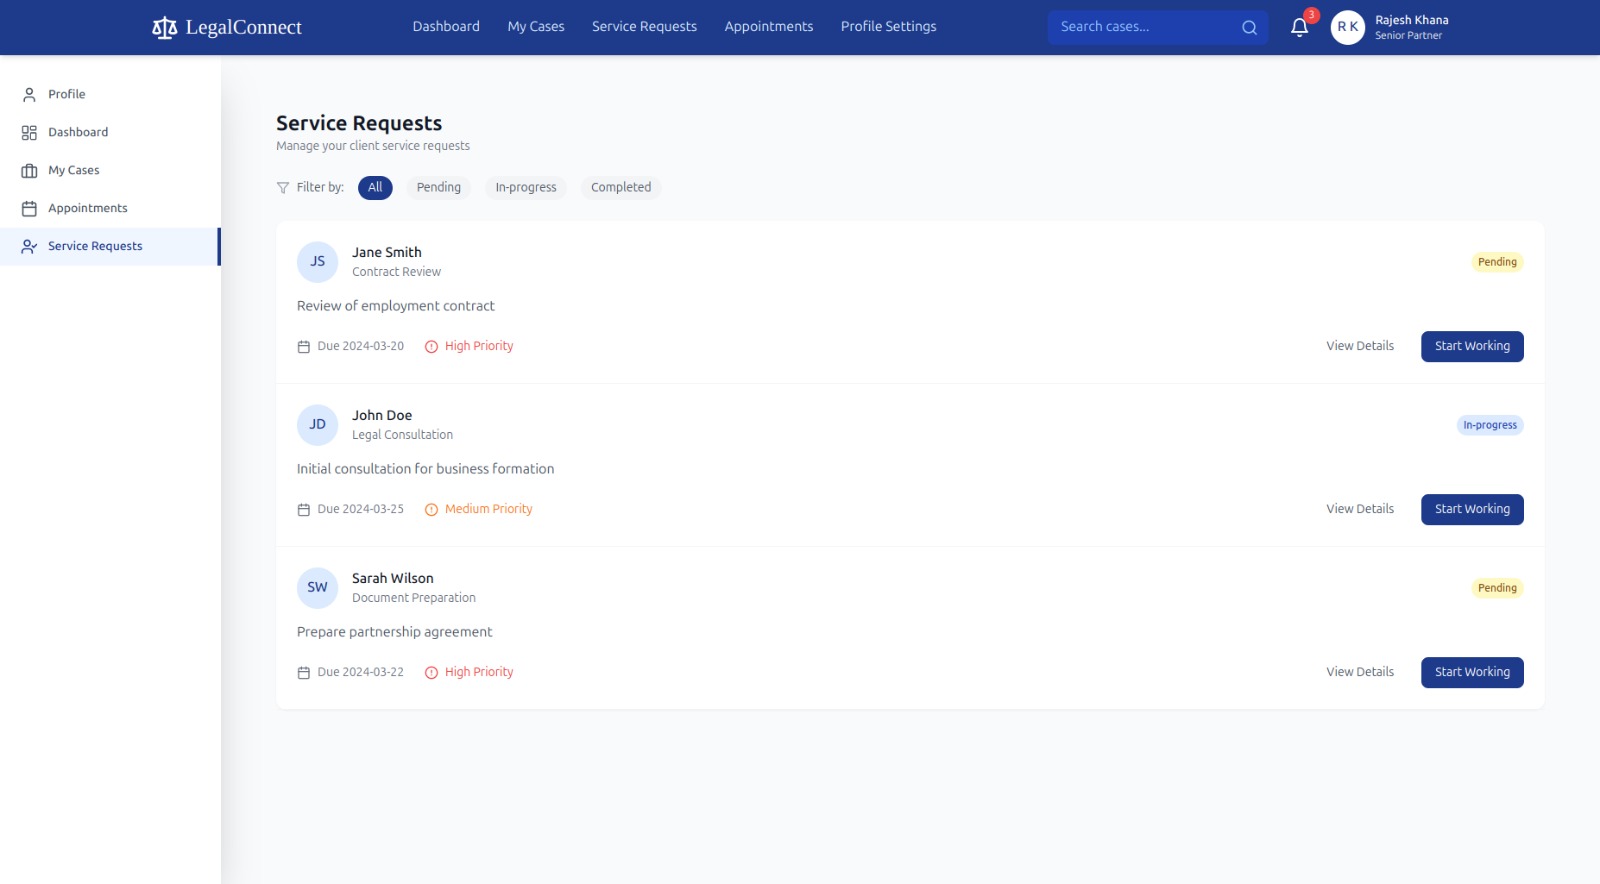
Task: Click In-progress badge on John Doe's card
Action: (1490, 425)
